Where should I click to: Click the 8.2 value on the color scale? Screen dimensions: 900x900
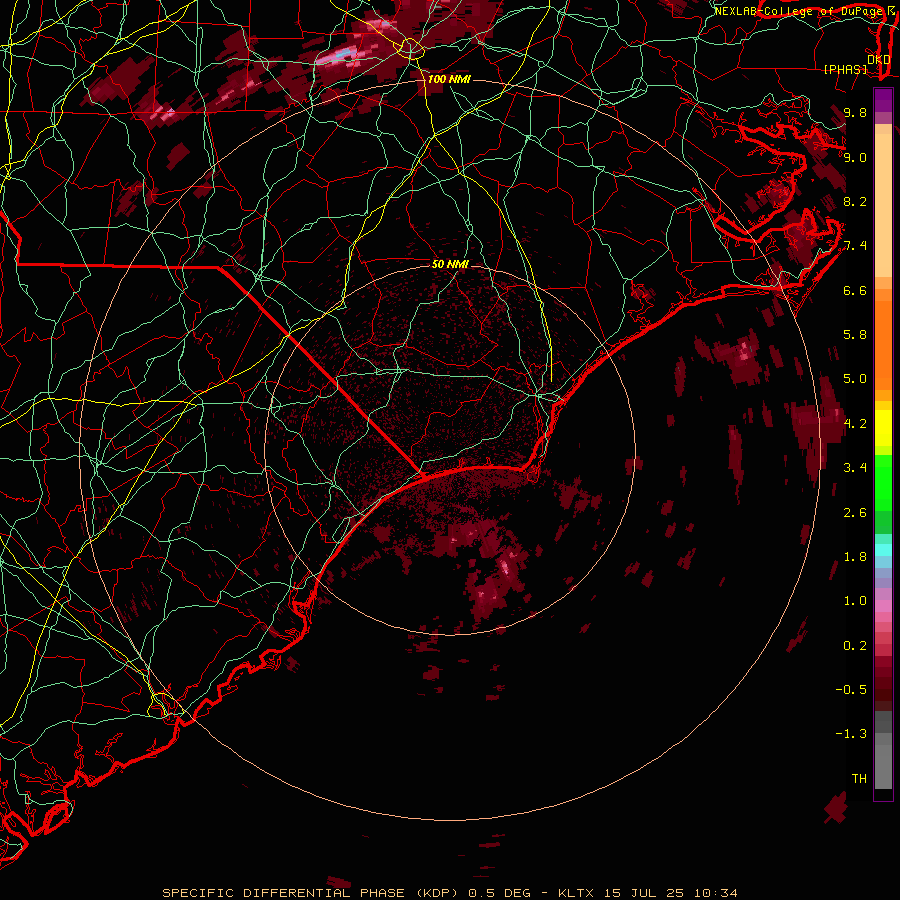[855, 201]
